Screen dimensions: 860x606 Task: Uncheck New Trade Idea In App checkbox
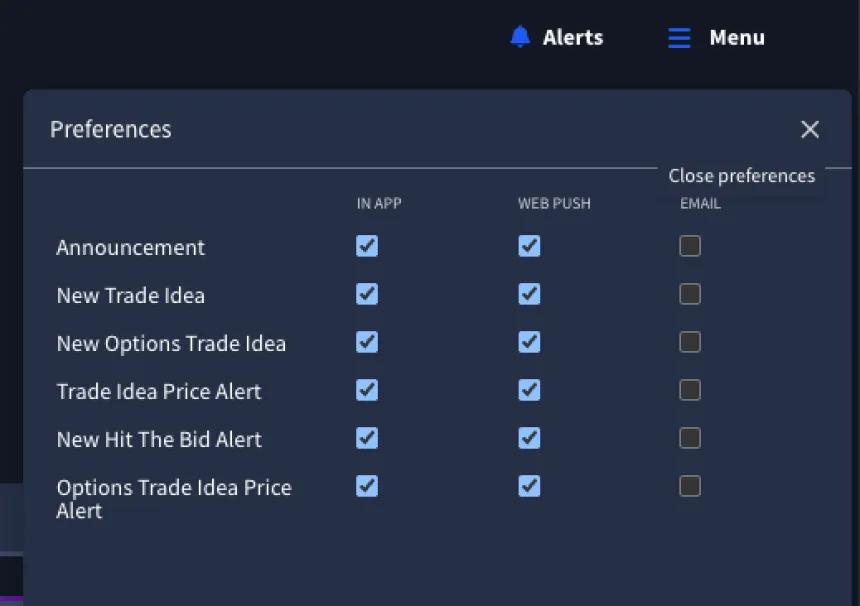pyautogui.click(x=367, y=294)
